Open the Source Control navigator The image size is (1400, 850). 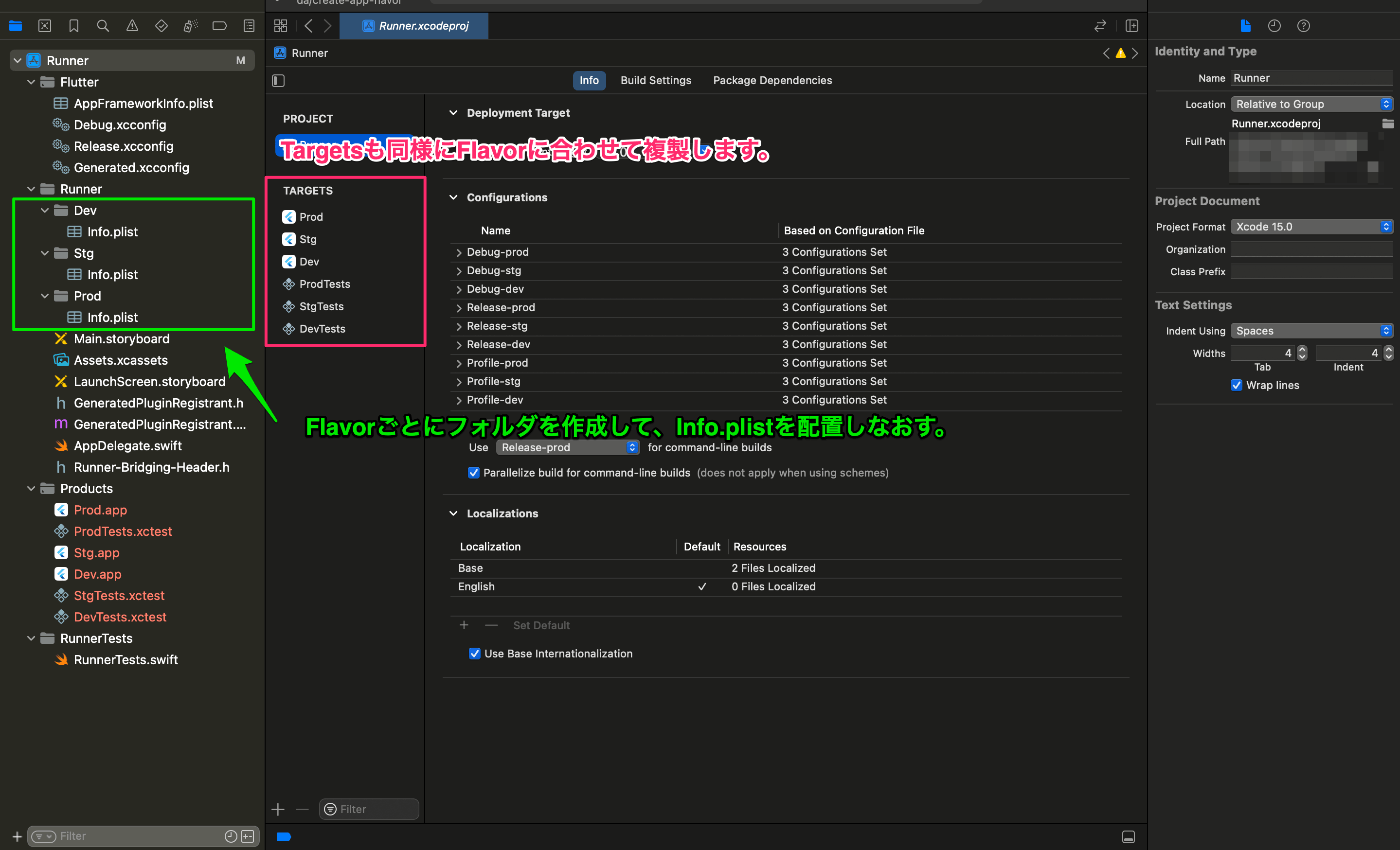click(45, 26)
